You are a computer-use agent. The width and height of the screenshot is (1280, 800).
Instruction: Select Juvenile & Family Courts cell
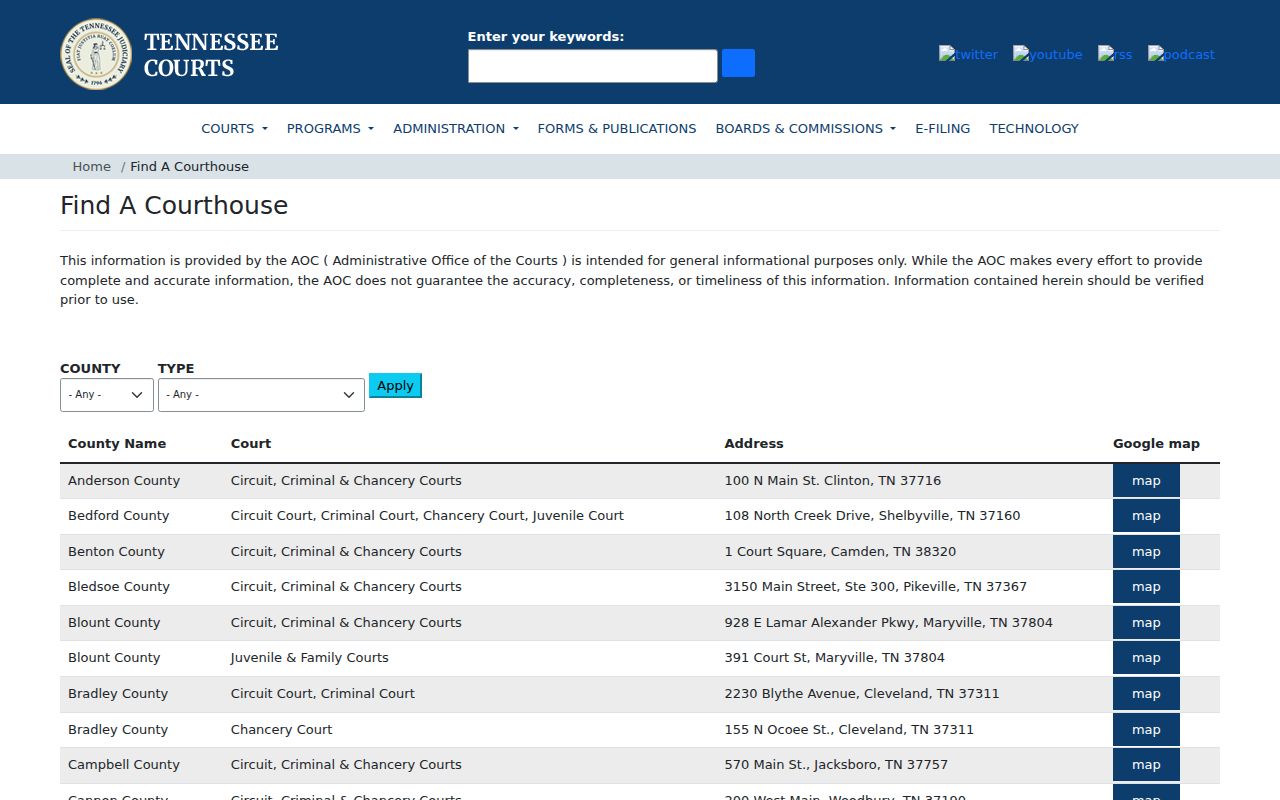pos(310,658)
